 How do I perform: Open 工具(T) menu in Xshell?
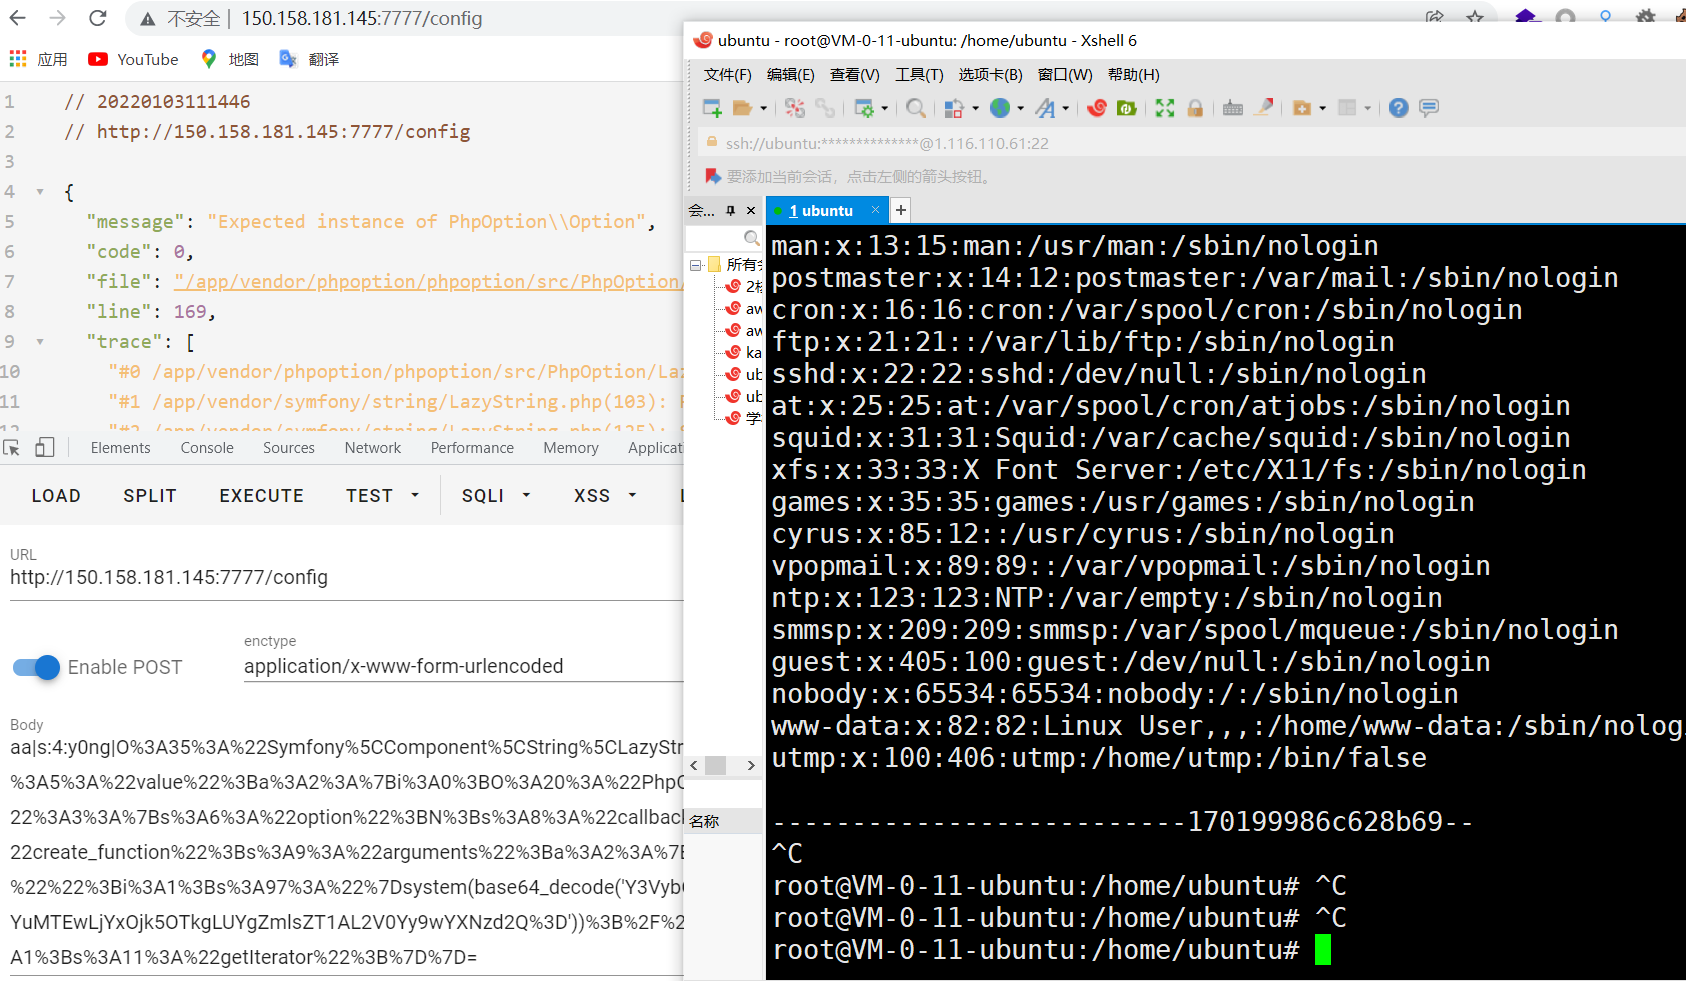[x=919, y=75]
